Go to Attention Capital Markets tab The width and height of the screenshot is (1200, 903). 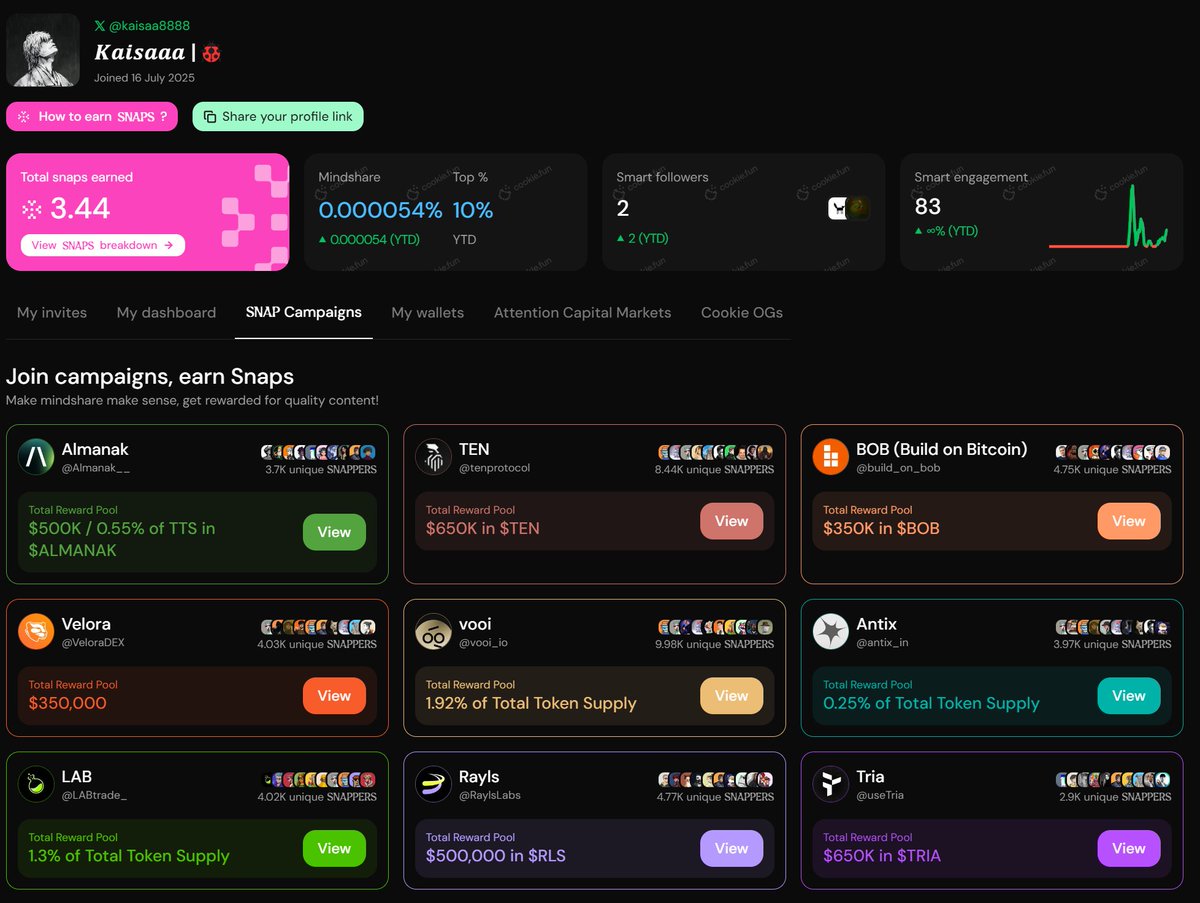[x=582, y=313]
